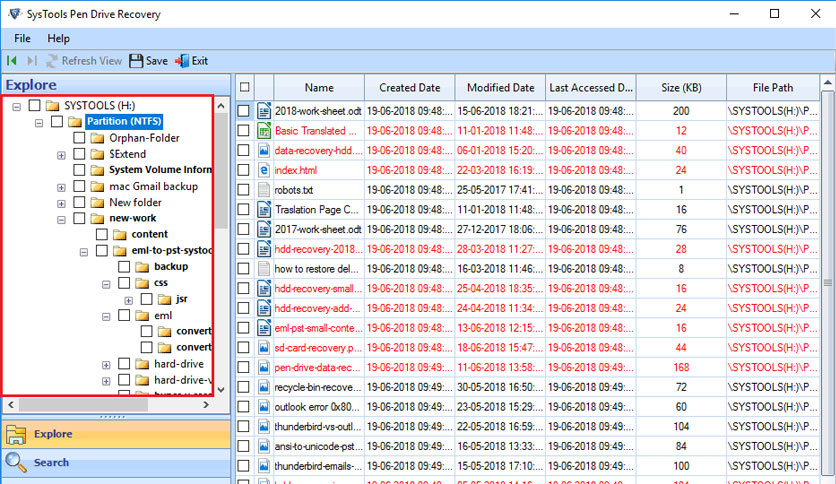Click the Search panel button label
The image size is (836, 484).
51,462
